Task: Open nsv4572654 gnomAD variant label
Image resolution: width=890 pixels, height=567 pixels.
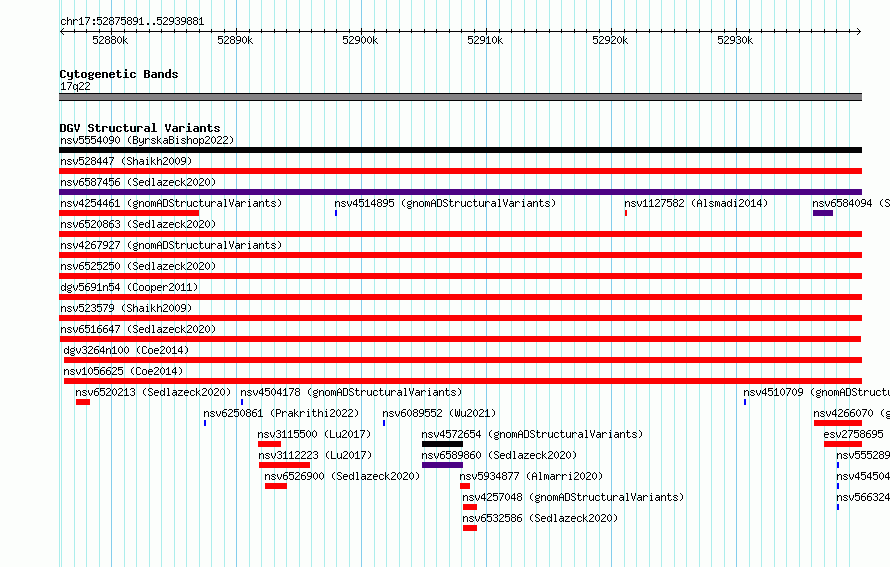Action: pos(532,434)
